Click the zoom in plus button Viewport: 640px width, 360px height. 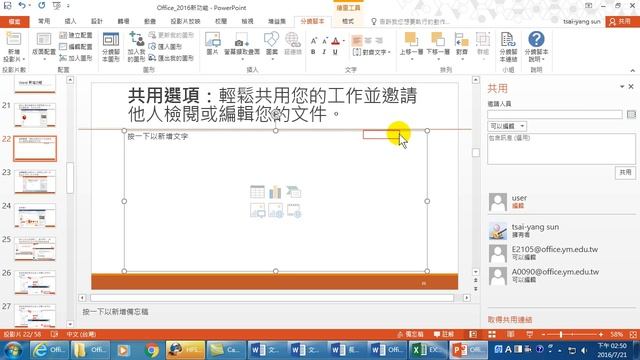pyautogui.click(x=601, y=334)
